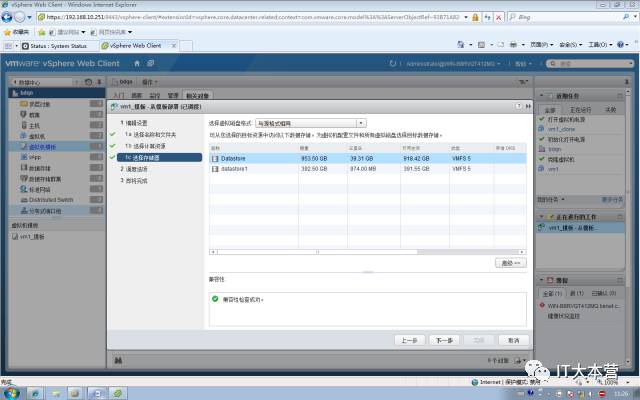
Task: Click the 上一步 back button
Action: coord(410,340)
